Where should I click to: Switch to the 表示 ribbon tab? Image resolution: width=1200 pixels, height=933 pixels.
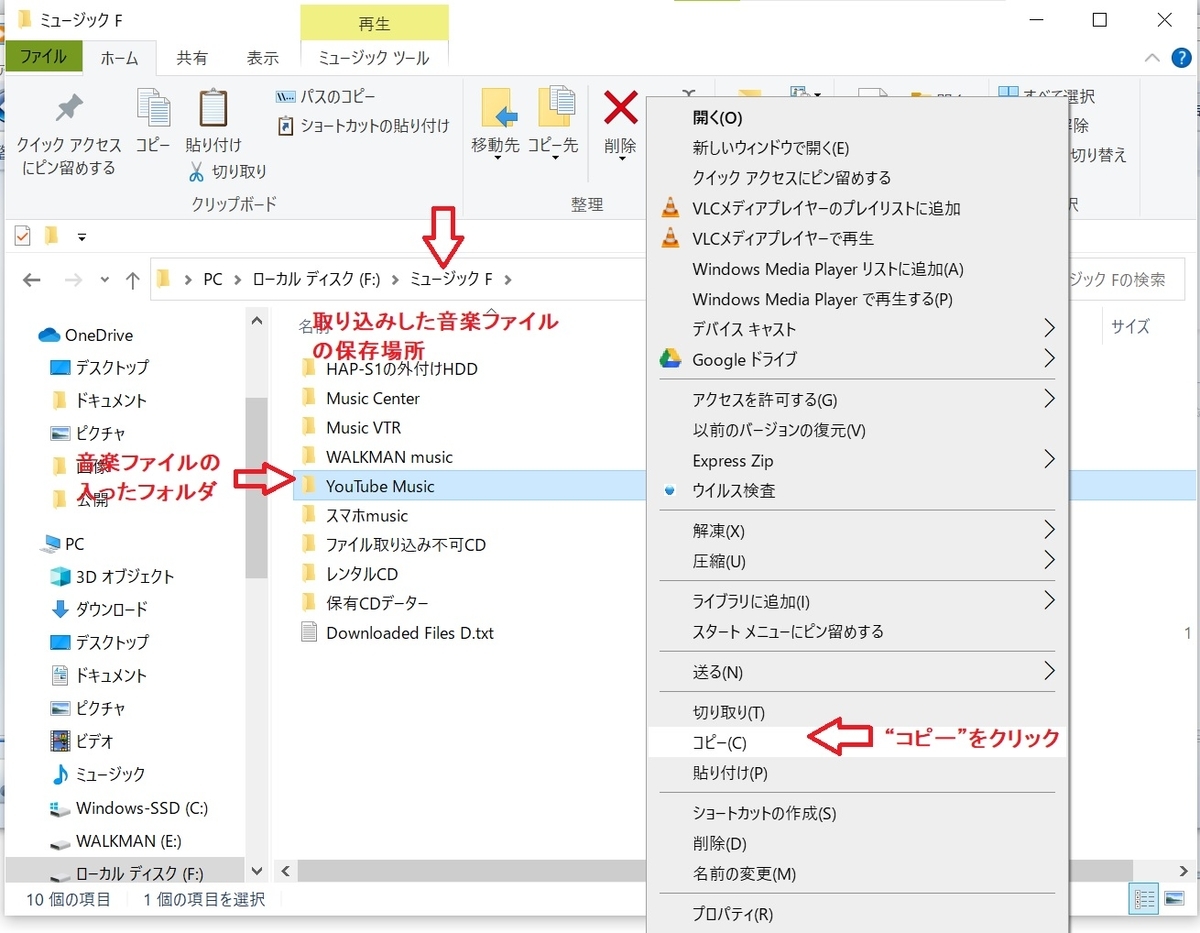click(262, 58)
